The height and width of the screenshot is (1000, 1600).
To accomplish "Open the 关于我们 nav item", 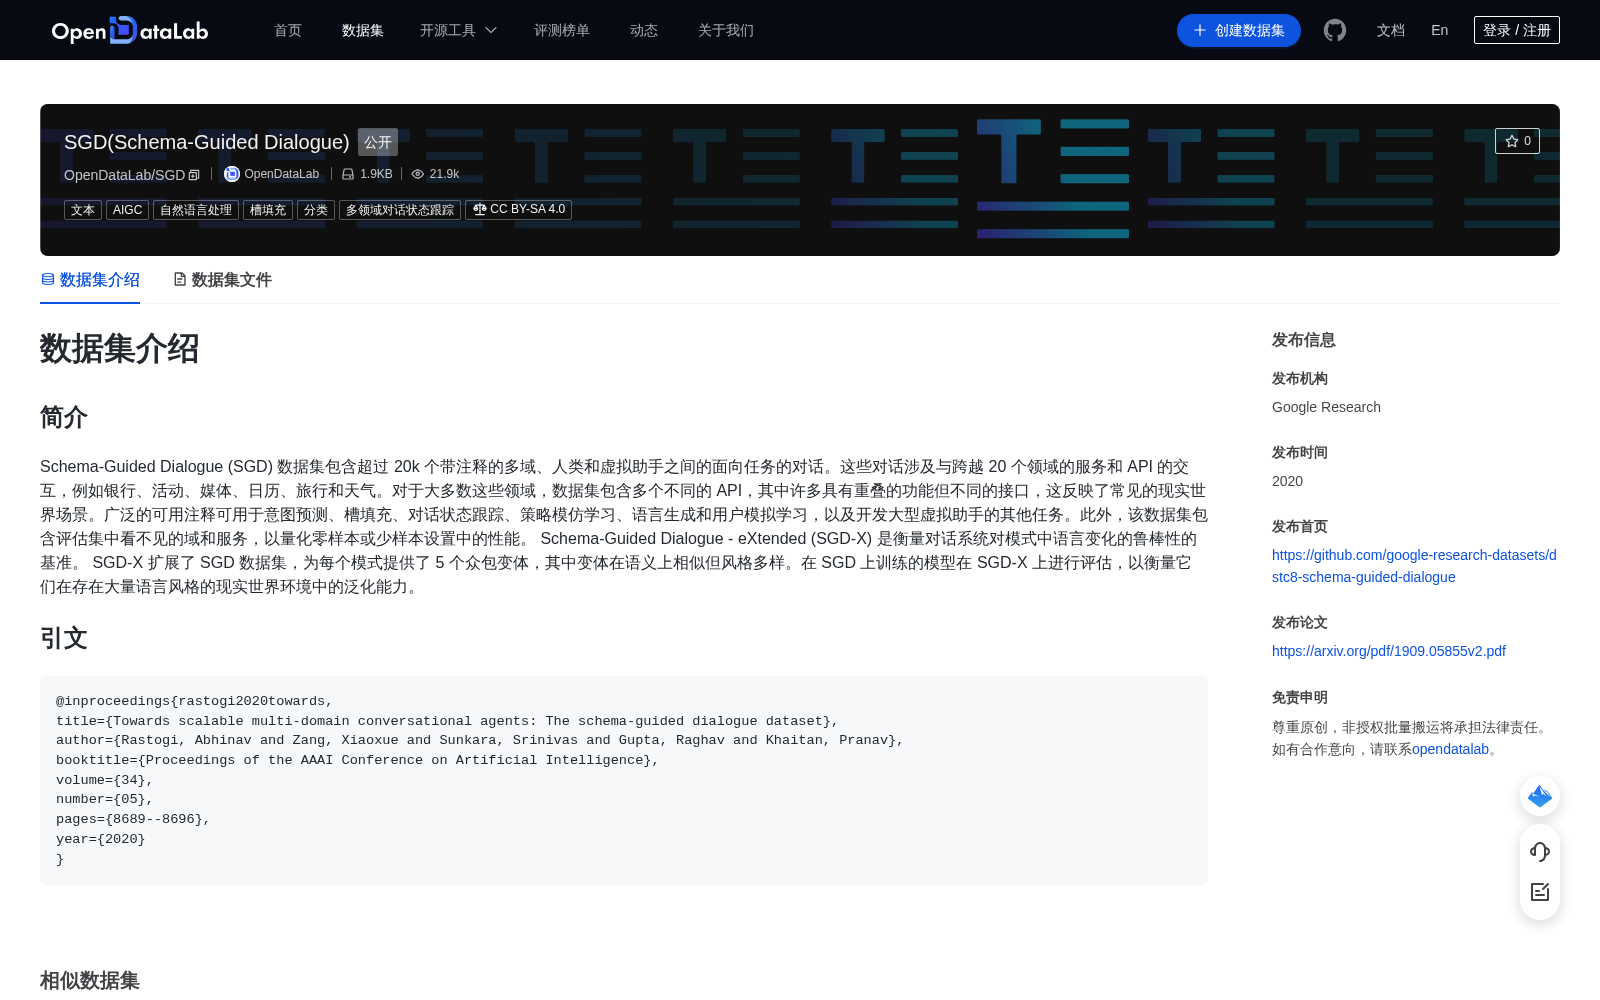I will (726, 30).
